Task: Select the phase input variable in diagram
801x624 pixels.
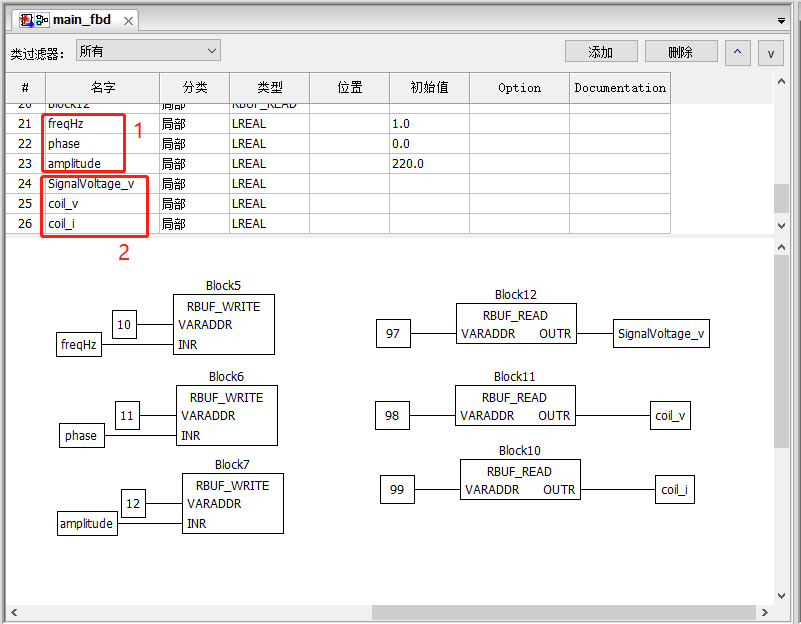Action: (x=81, y=435)
